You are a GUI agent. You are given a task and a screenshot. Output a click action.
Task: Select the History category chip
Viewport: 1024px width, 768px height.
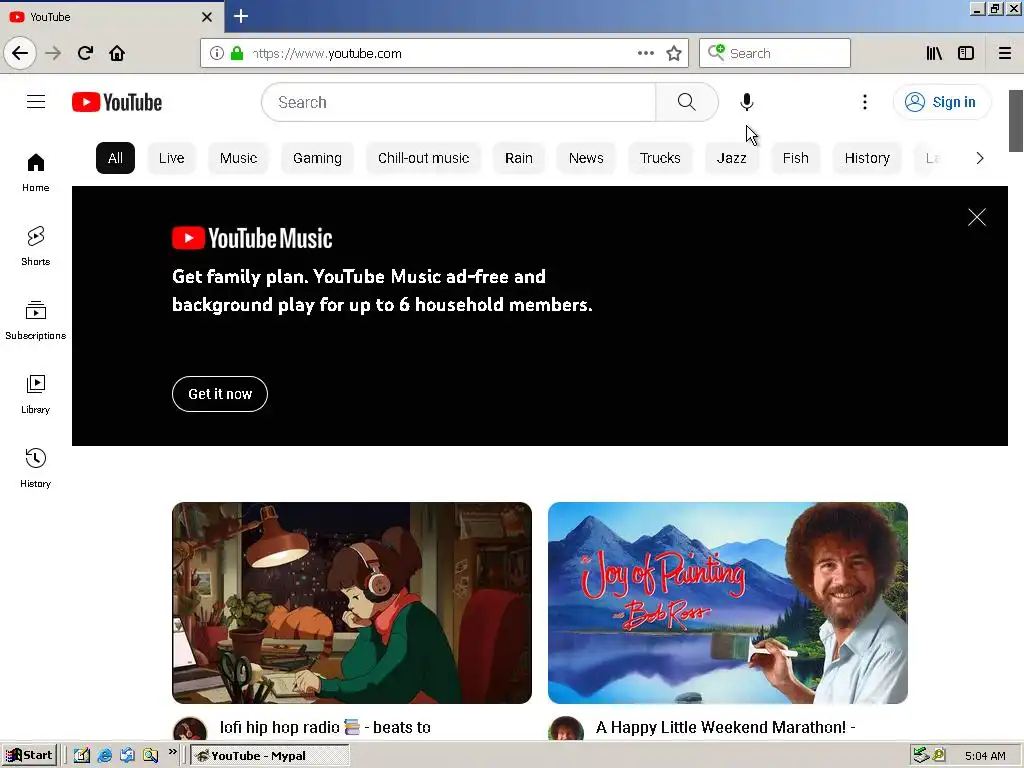click(x=867, y=158)
